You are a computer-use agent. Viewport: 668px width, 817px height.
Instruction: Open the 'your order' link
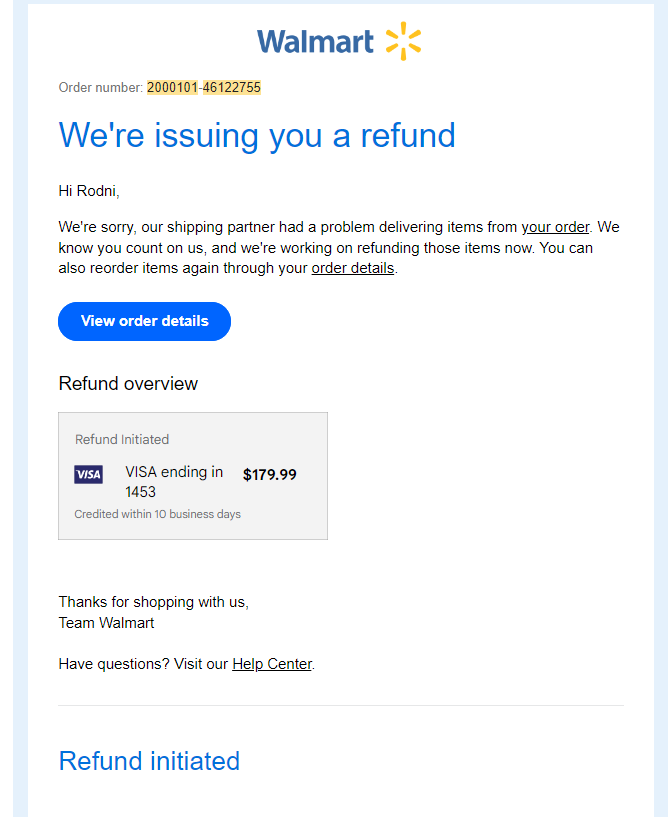coord(555,227)
